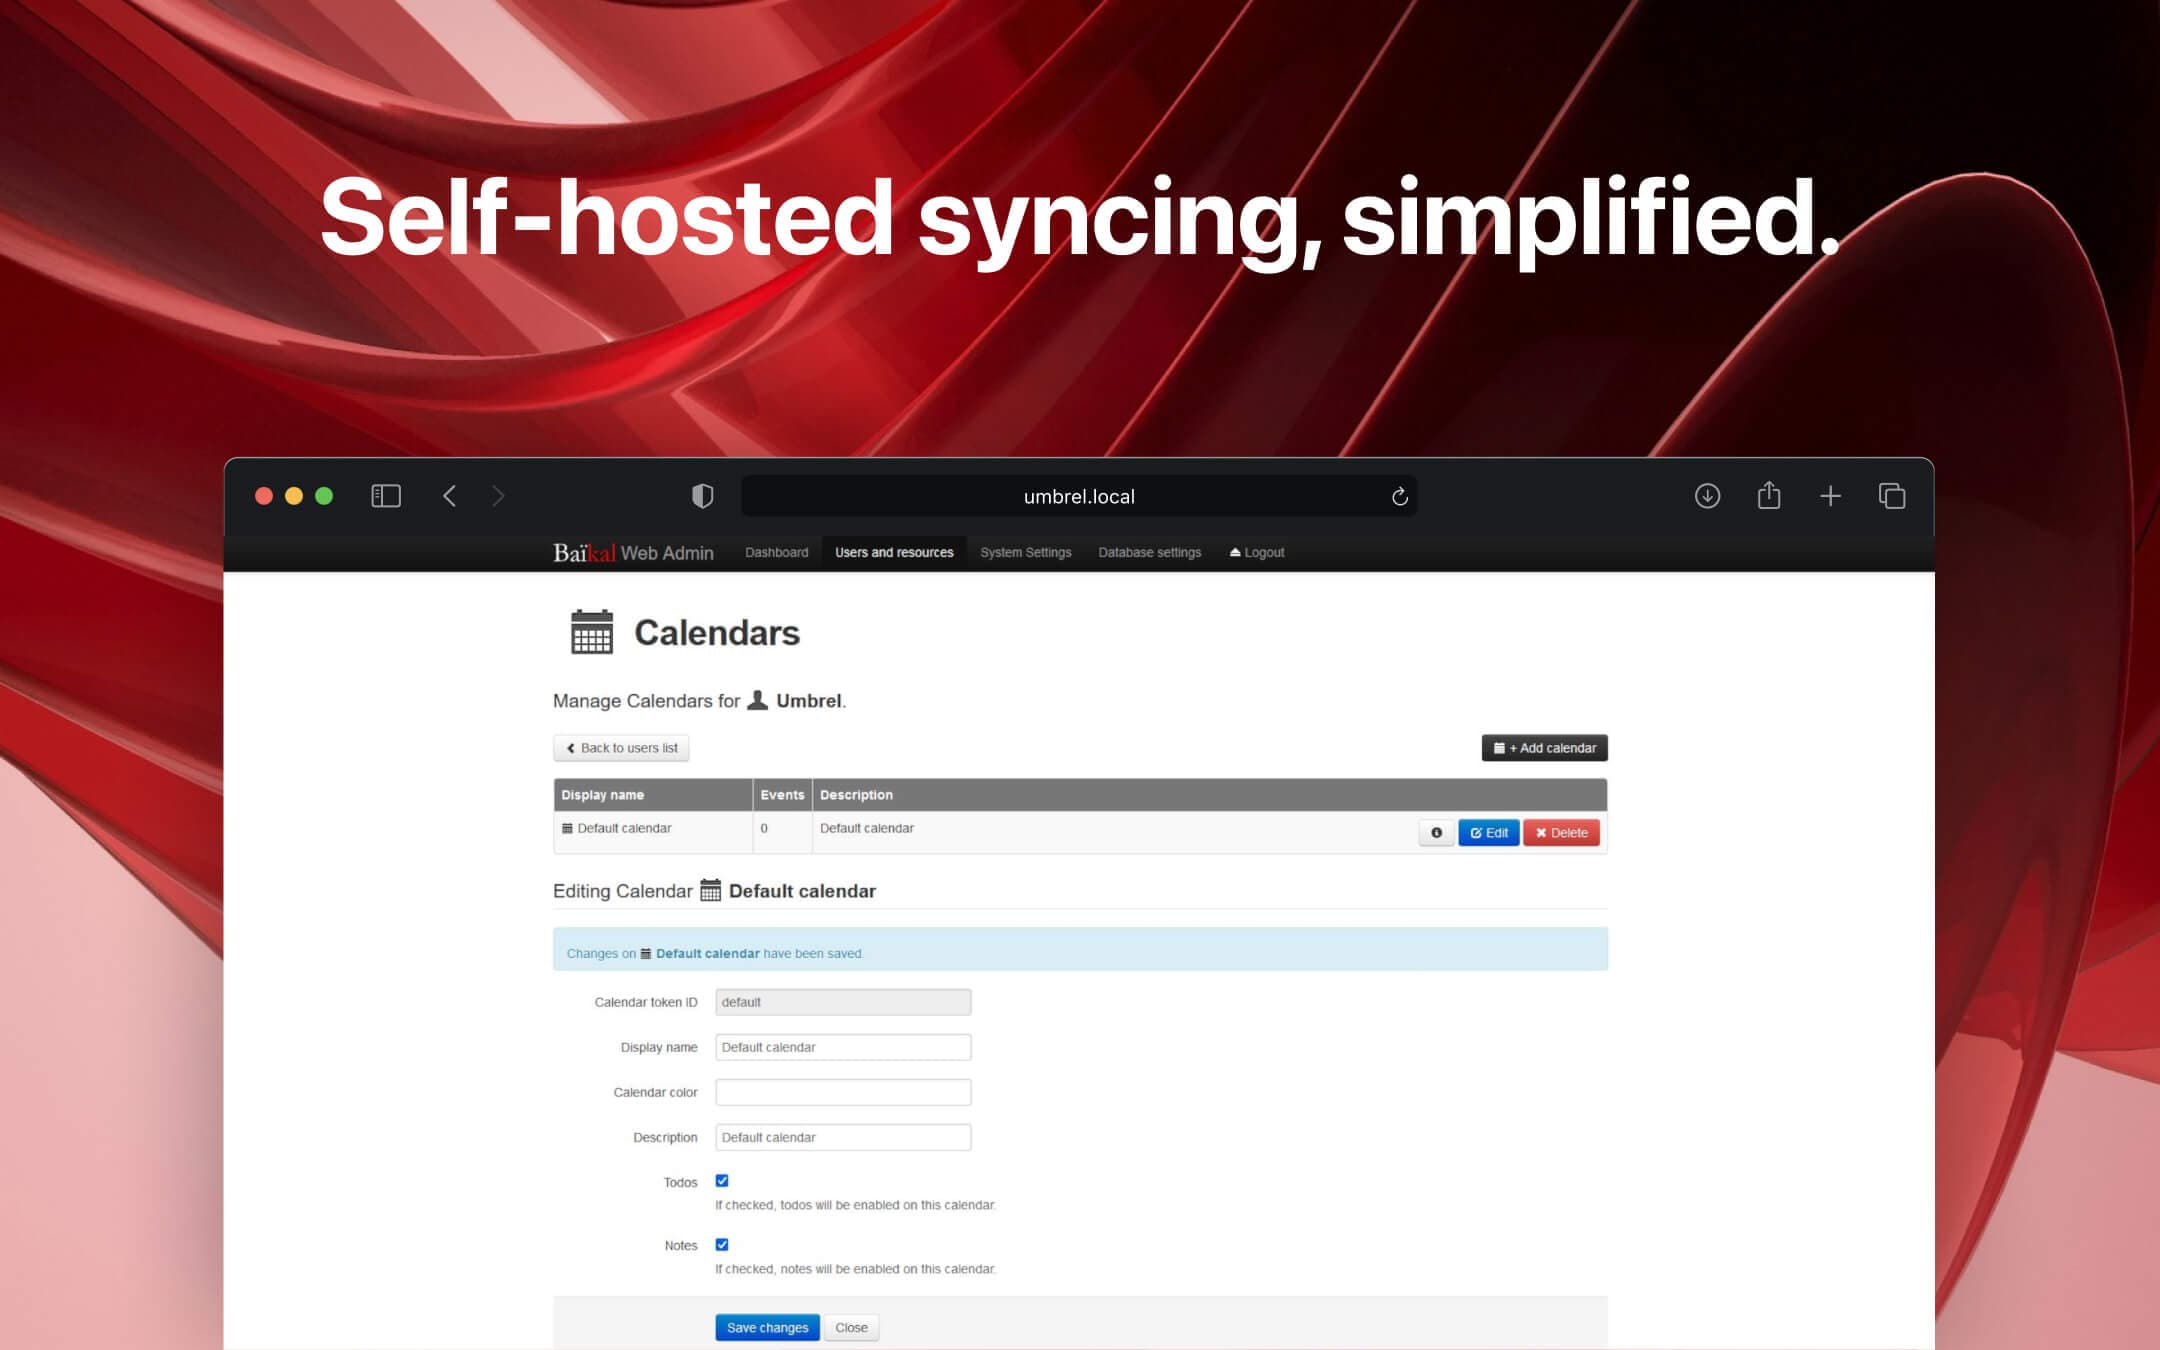Select the System Settings tab
Image resolution: width=2160 pixels, height=1350 pixels.
point(1025,552)
